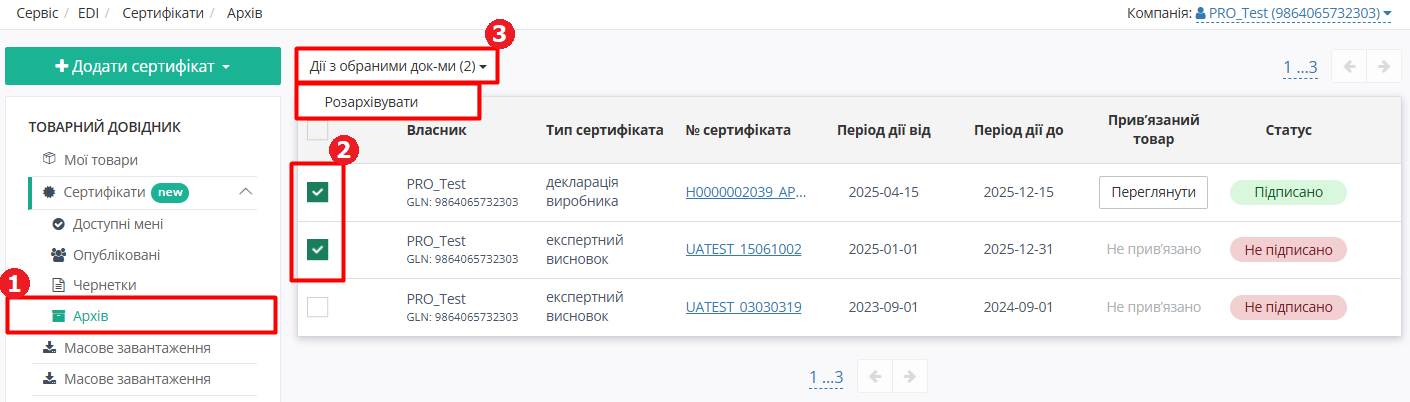Open Чернетки certificates
Image resolution: width=1410 pixels, height=402 pixels.
[x=105, y=285]
